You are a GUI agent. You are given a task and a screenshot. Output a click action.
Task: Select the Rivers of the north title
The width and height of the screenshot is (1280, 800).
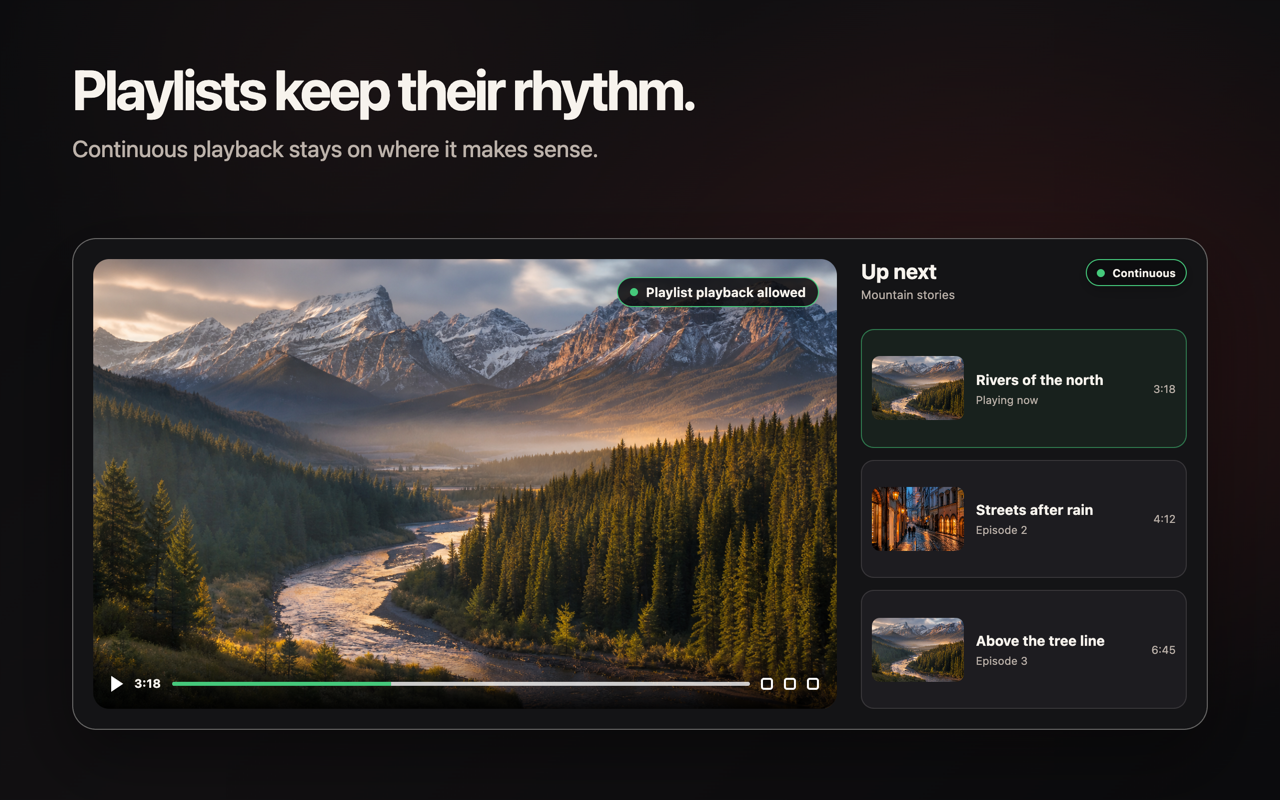coord(1039,380)
